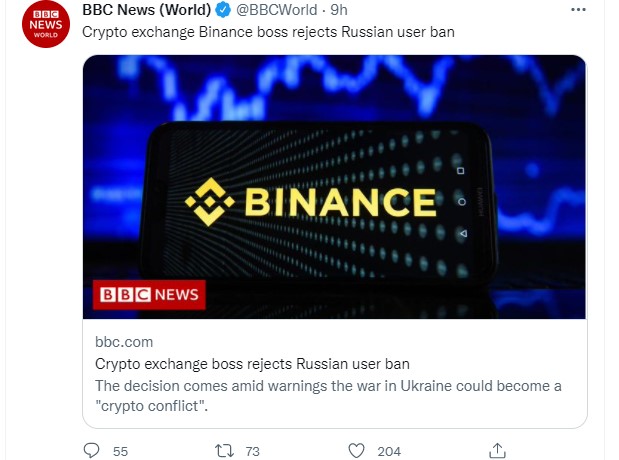Click the share upload icon
619x460 pixels.
click(497, 451)
